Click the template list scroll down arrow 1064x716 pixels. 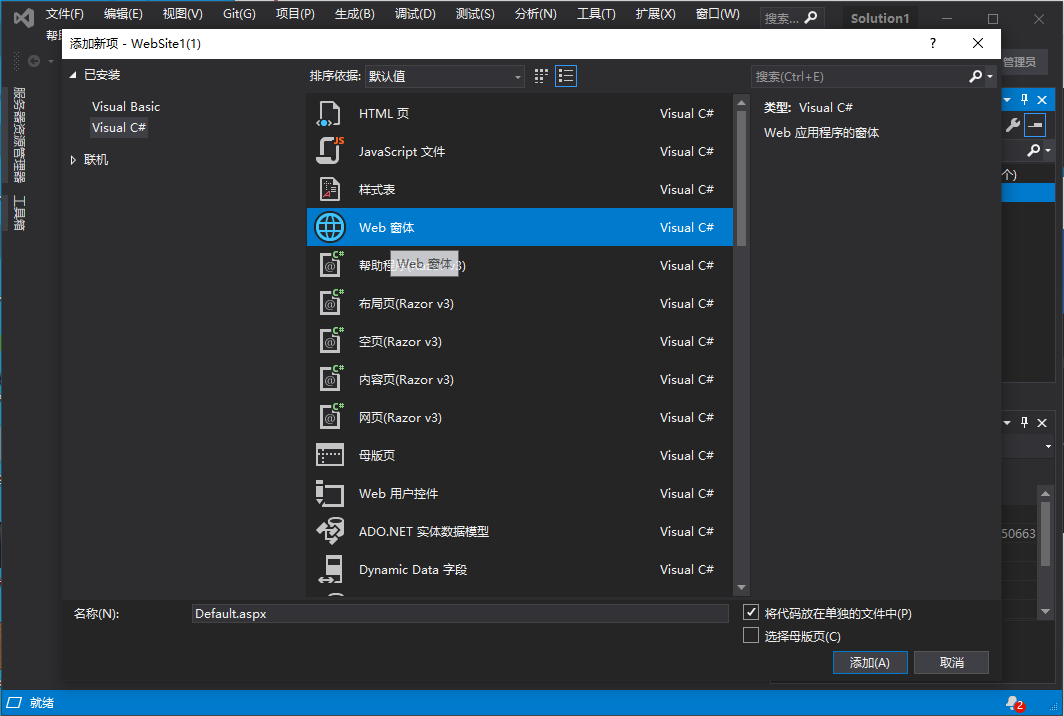click(x=741, y=588)
